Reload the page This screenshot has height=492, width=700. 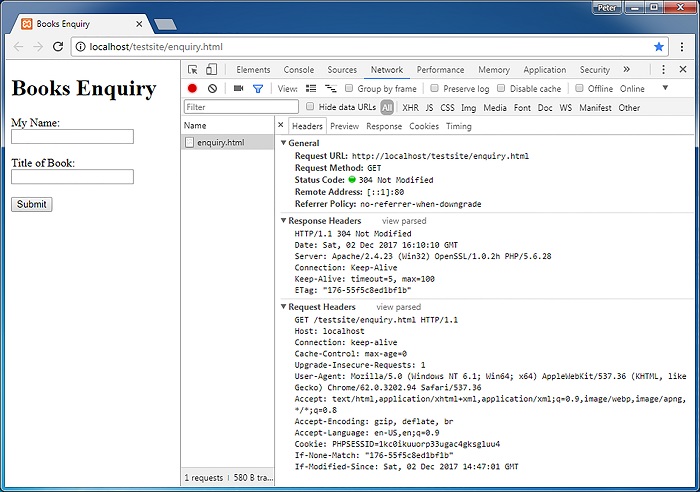58,46
